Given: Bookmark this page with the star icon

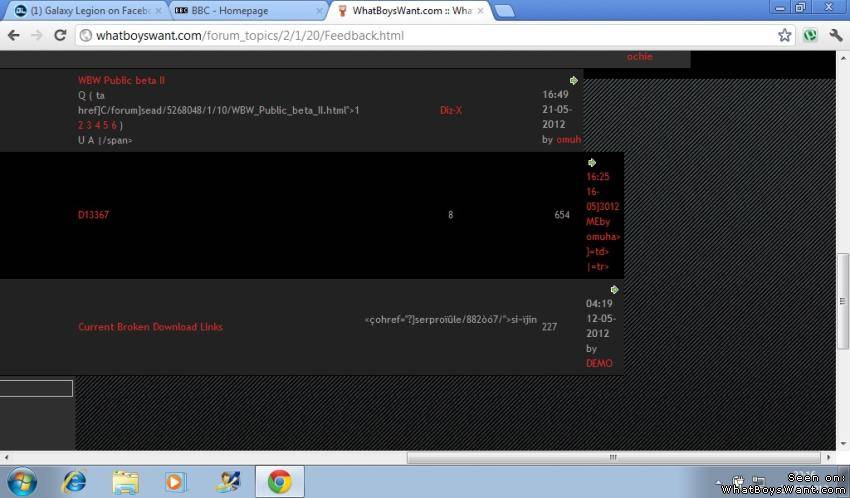Looking at the screenshot, I should (x=785, y=35).
